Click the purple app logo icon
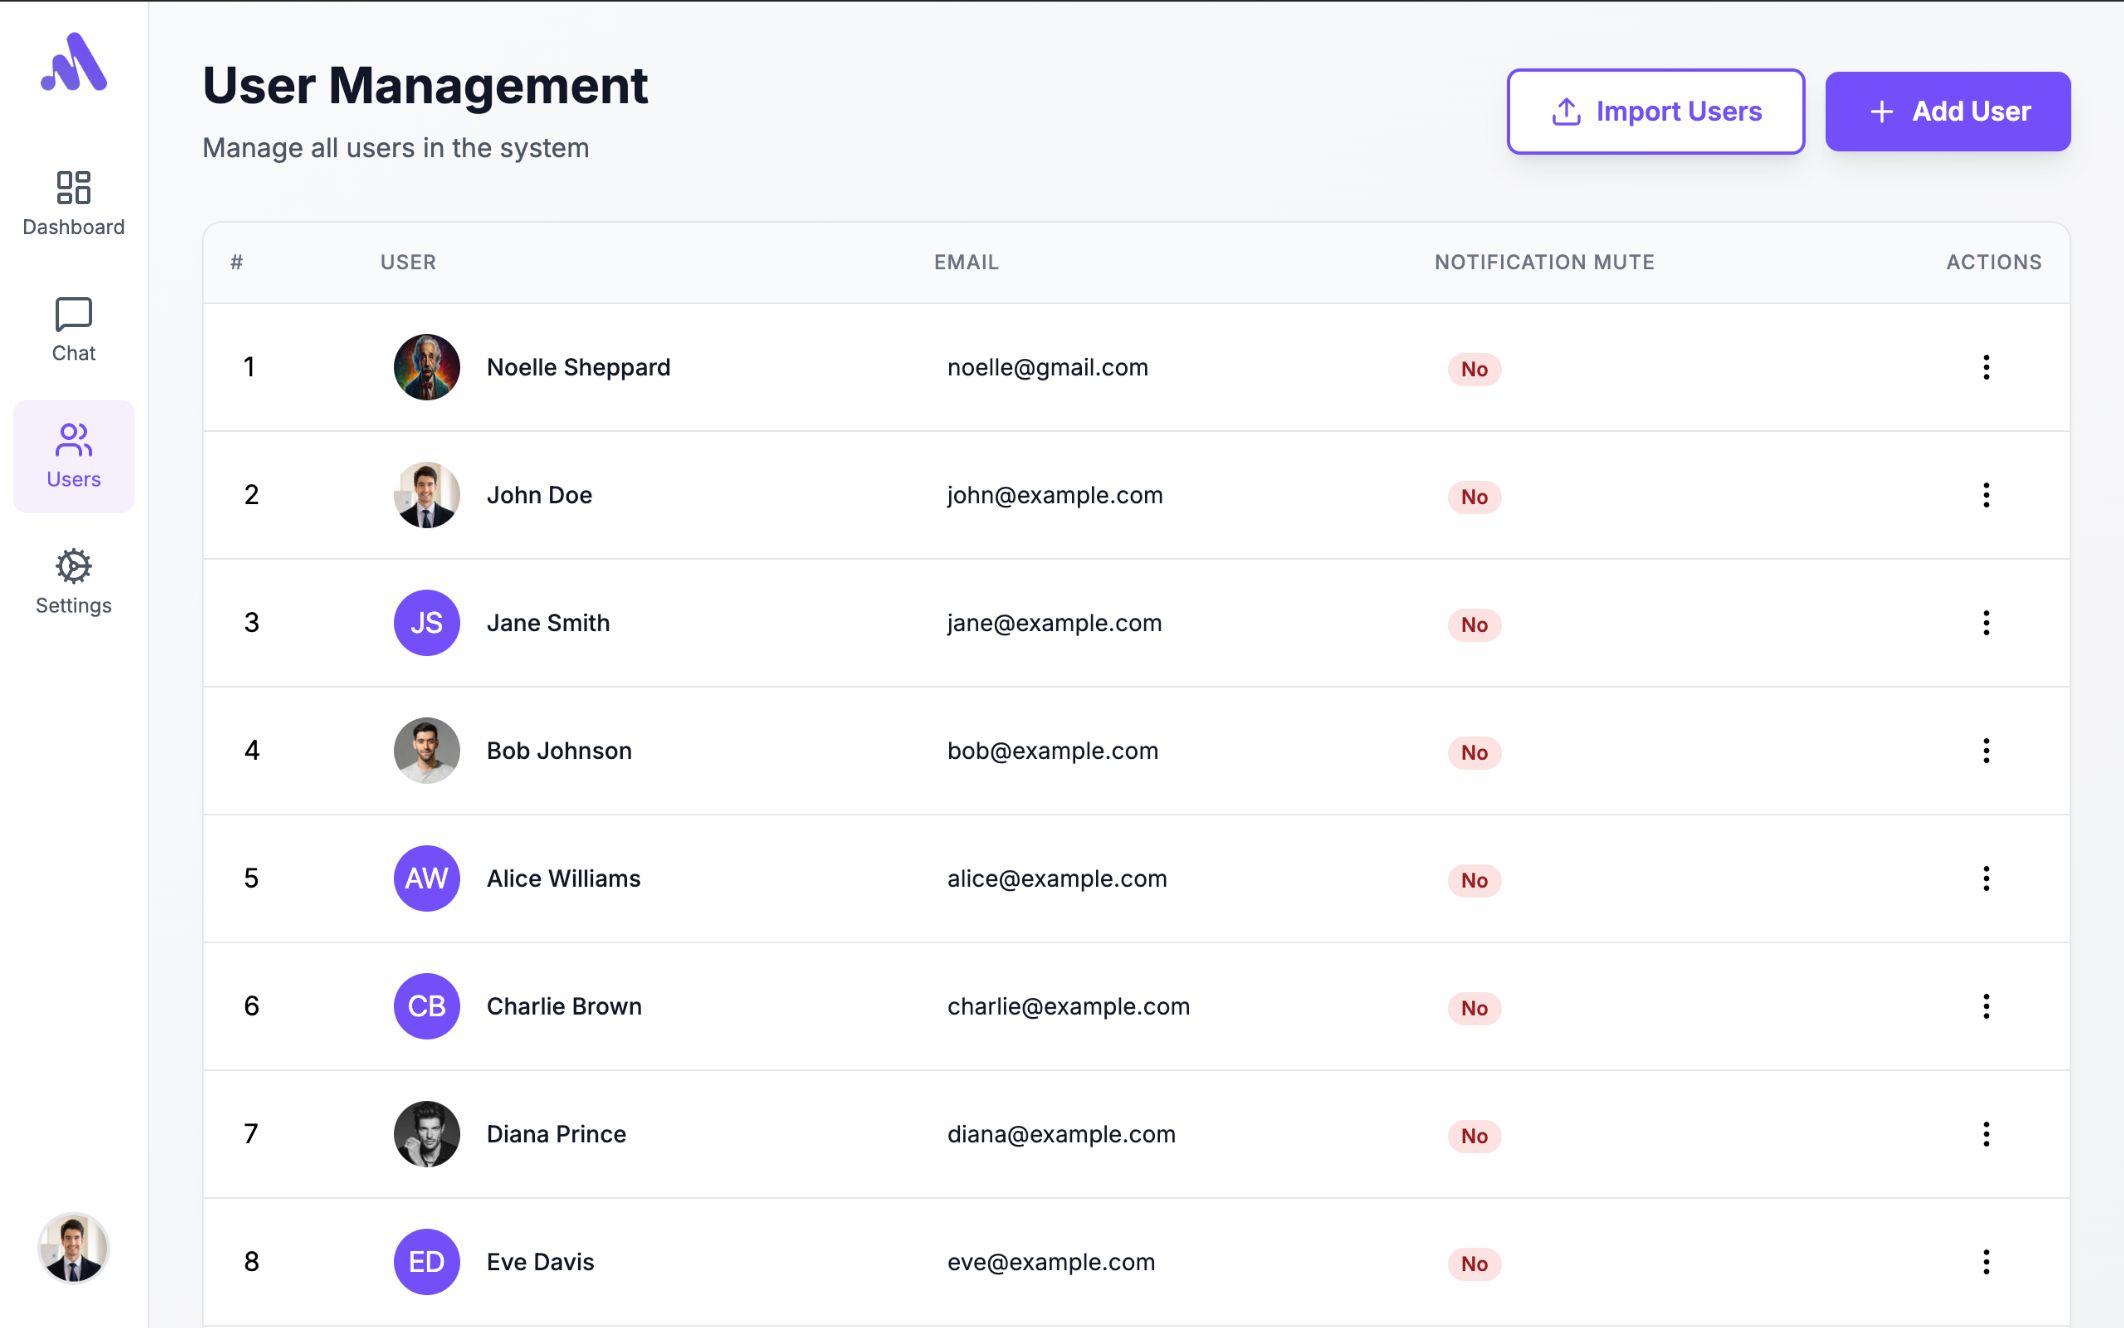This screenshot has height=1328, width=2124. (x=74, y=64)
